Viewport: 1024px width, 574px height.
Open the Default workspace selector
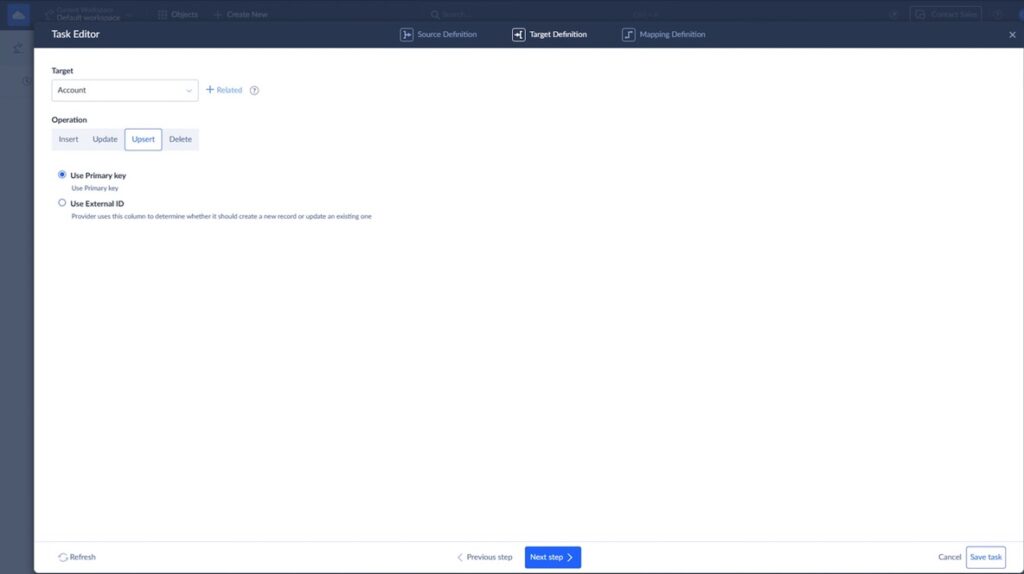click(x=88, y=14)
